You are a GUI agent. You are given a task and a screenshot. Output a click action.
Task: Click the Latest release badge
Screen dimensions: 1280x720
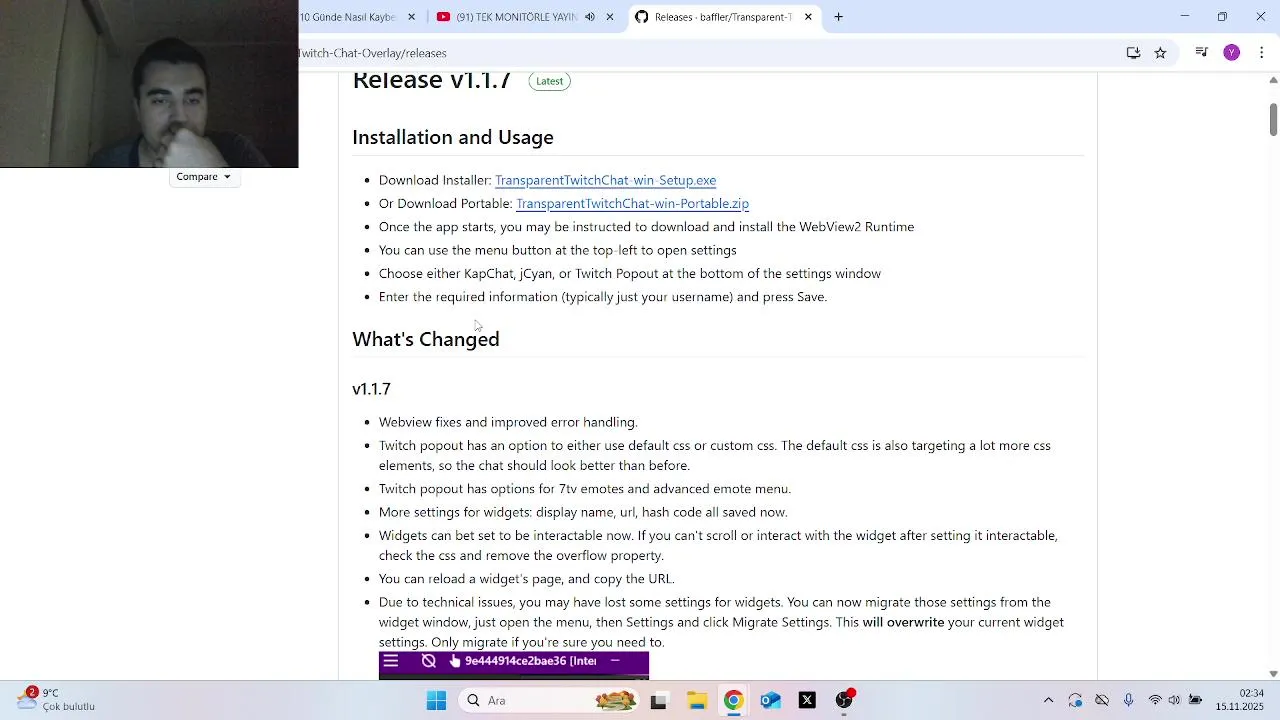549,81
